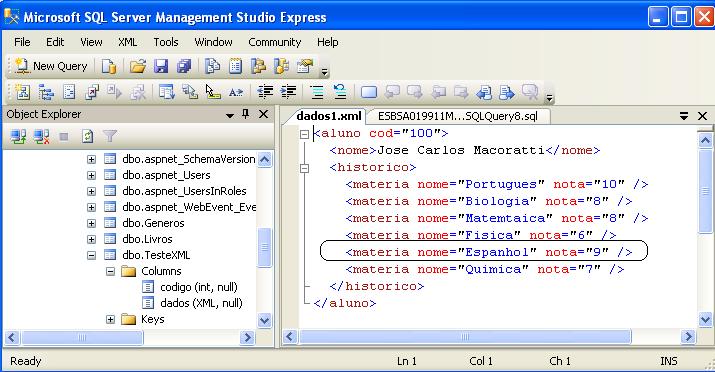
Task: Select the dados1.xml tab
Action: 328,116
